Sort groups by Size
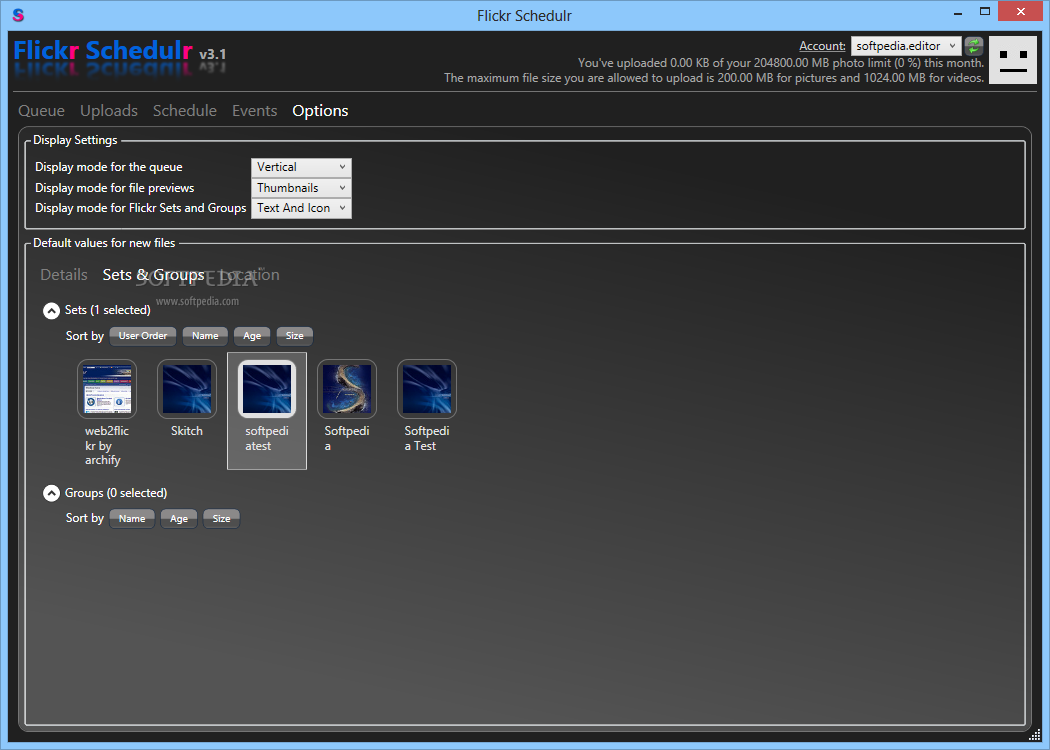The height and width of the screenshot is (750, 1050). pyautogui.click(x=222, y=519)
